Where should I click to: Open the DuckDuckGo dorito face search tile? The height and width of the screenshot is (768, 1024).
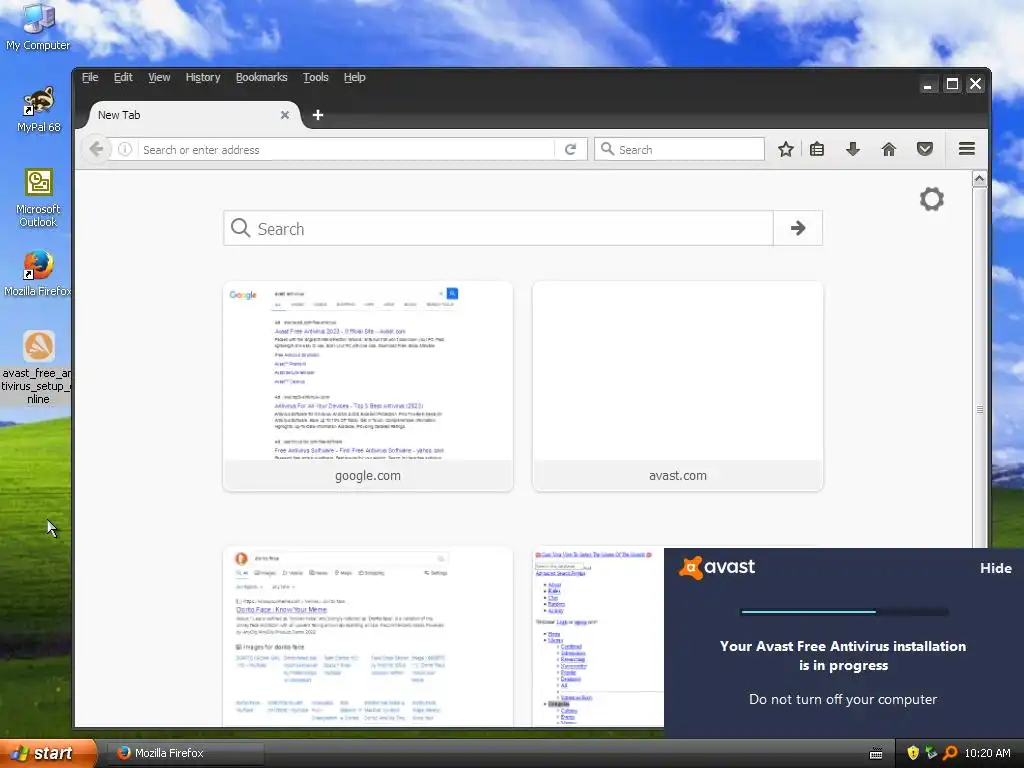[x=368, y=637]
